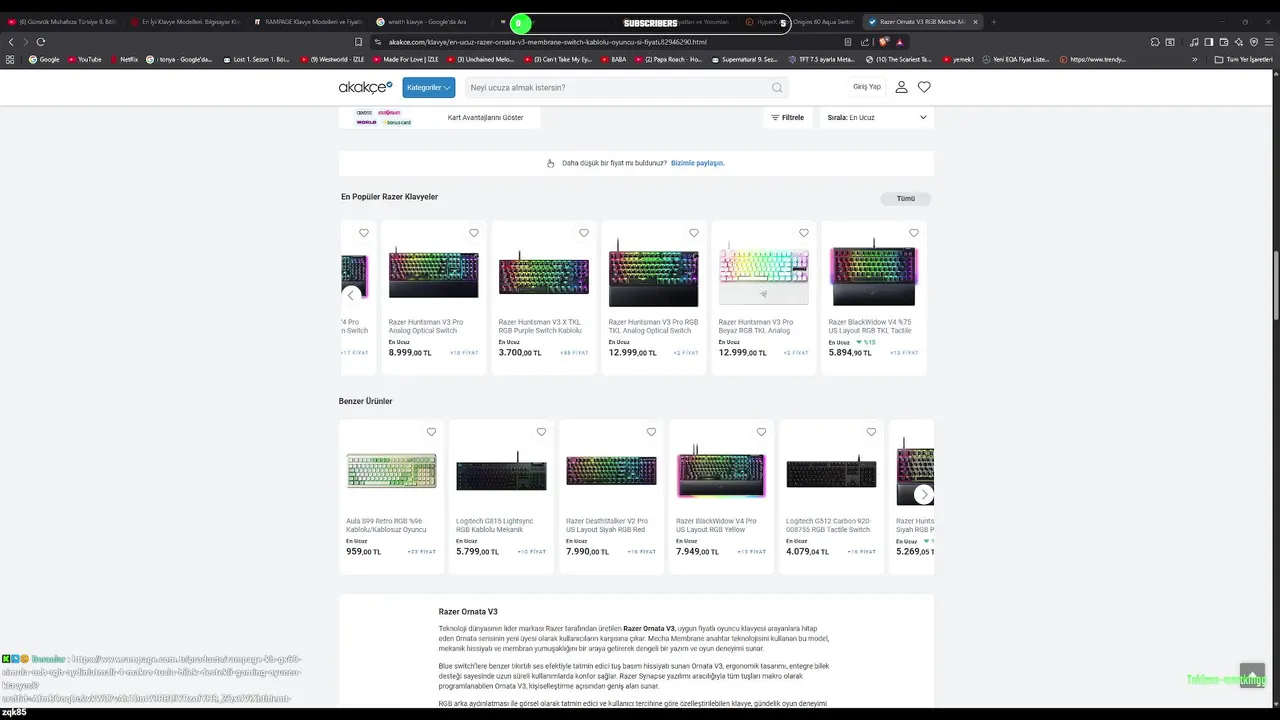1280x720 pixels.
Task: Click '+13 FİYAT' on BlackWidow V4 %75 card
Action: tap(904, 353)
